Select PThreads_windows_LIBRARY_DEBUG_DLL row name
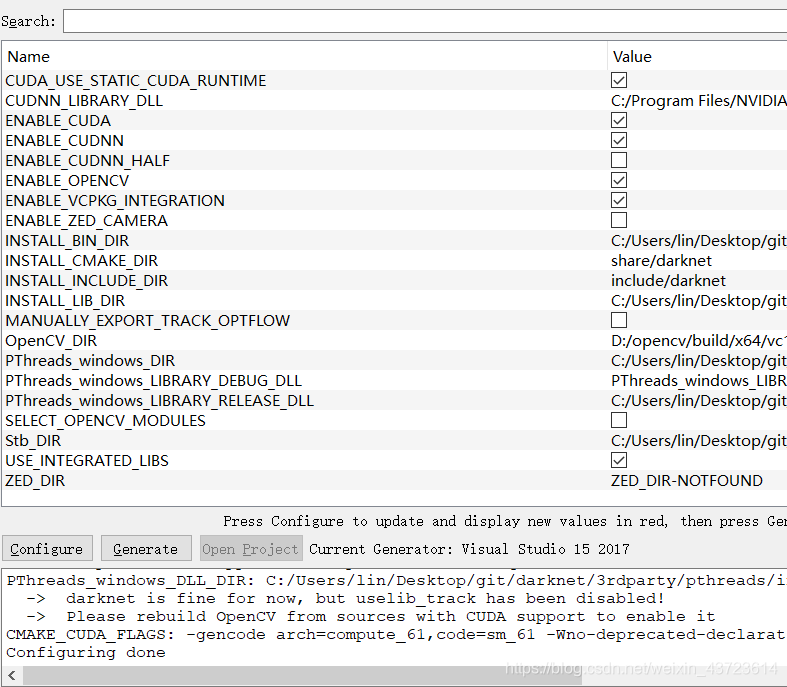Image resolution: width=787 pixels, height=687 pixels. (153, 381)
